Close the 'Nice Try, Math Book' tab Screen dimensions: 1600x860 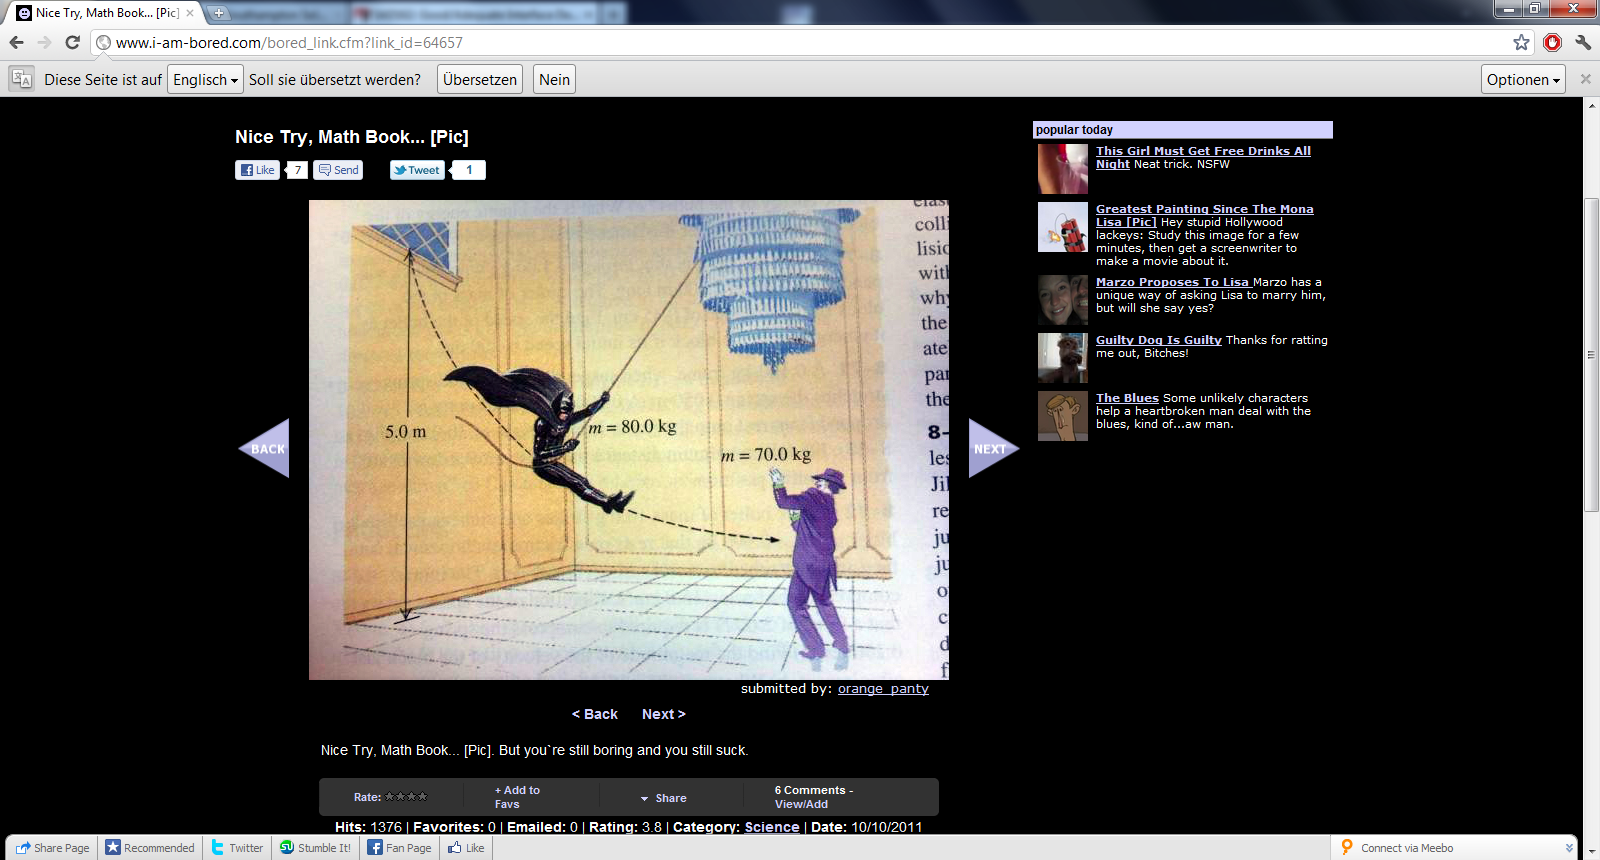(x=190, y=13)
